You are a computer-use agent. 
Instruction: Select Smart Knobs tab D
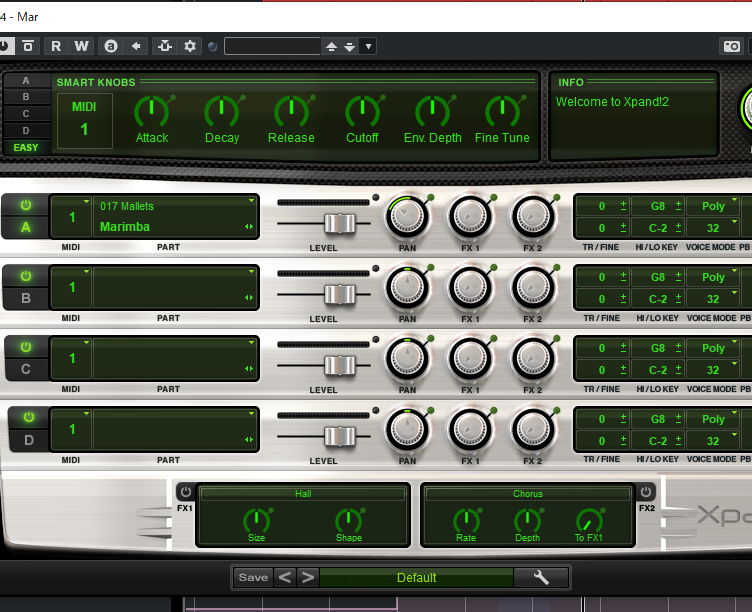point(26,130)
